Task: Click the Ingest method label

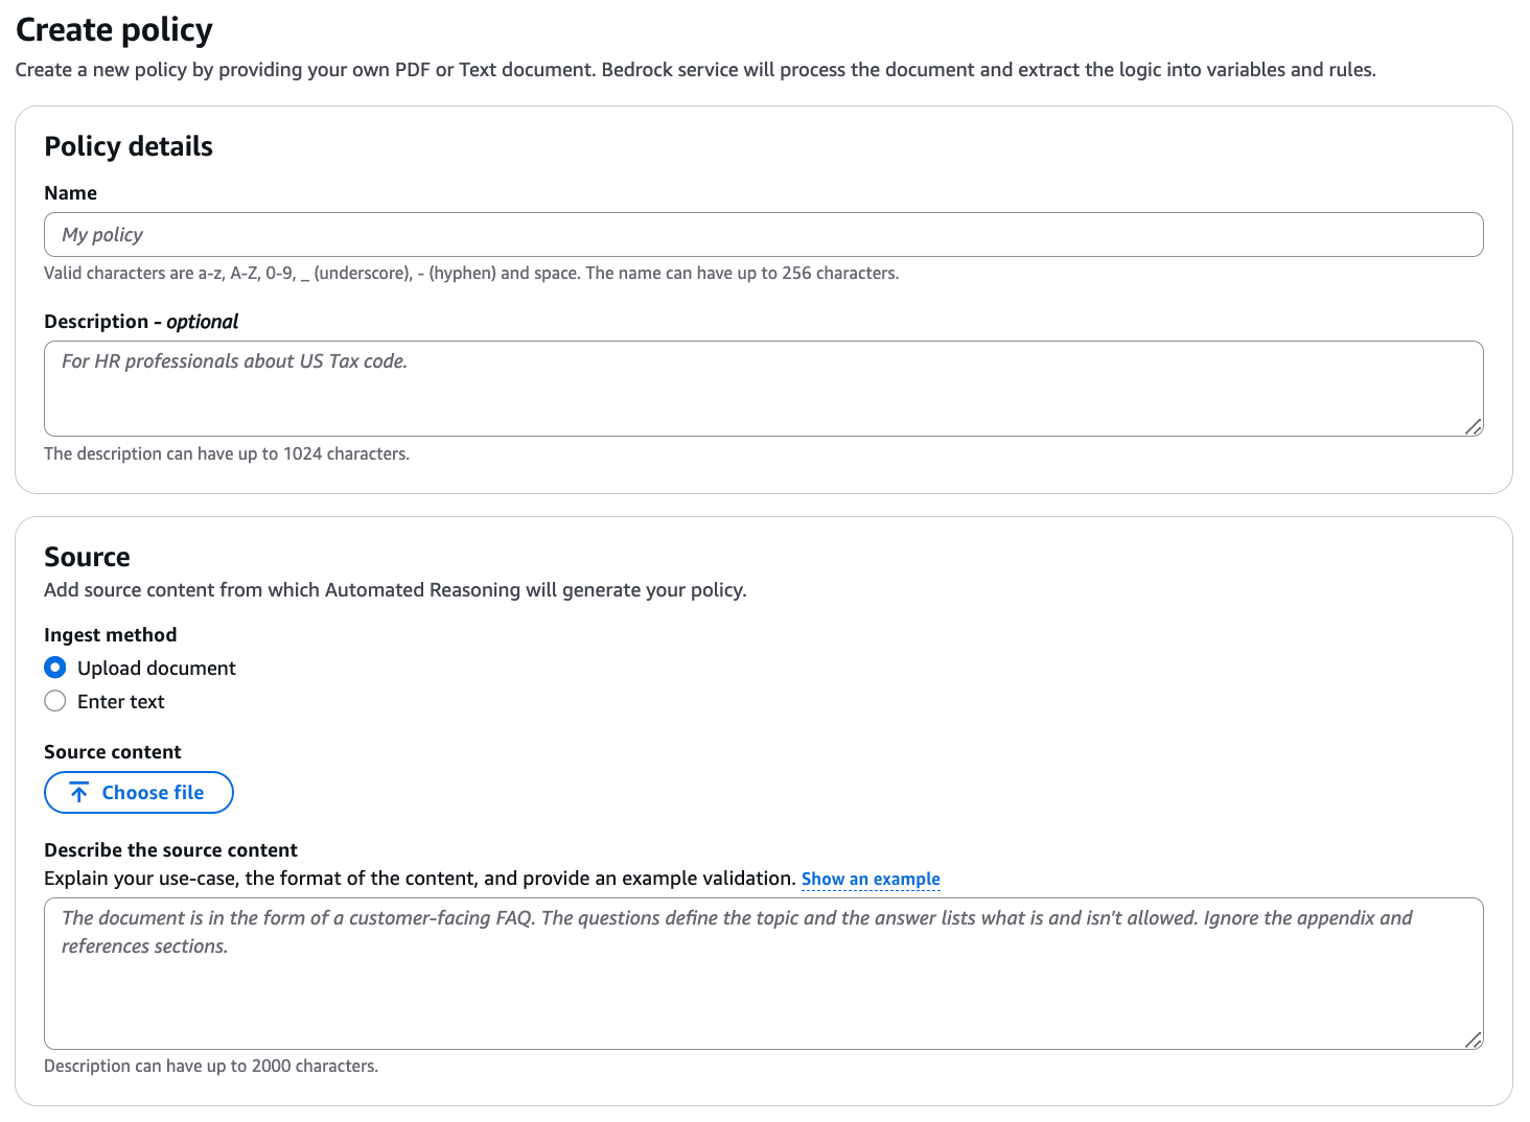Action: [x=110, y=634]
